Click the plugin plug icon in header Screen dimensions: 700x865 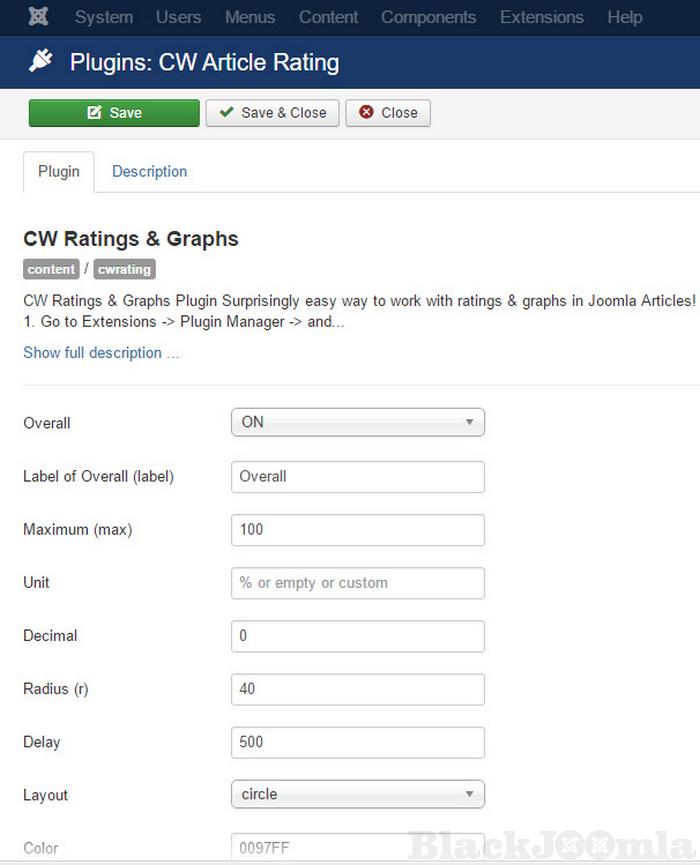(40, 62)
